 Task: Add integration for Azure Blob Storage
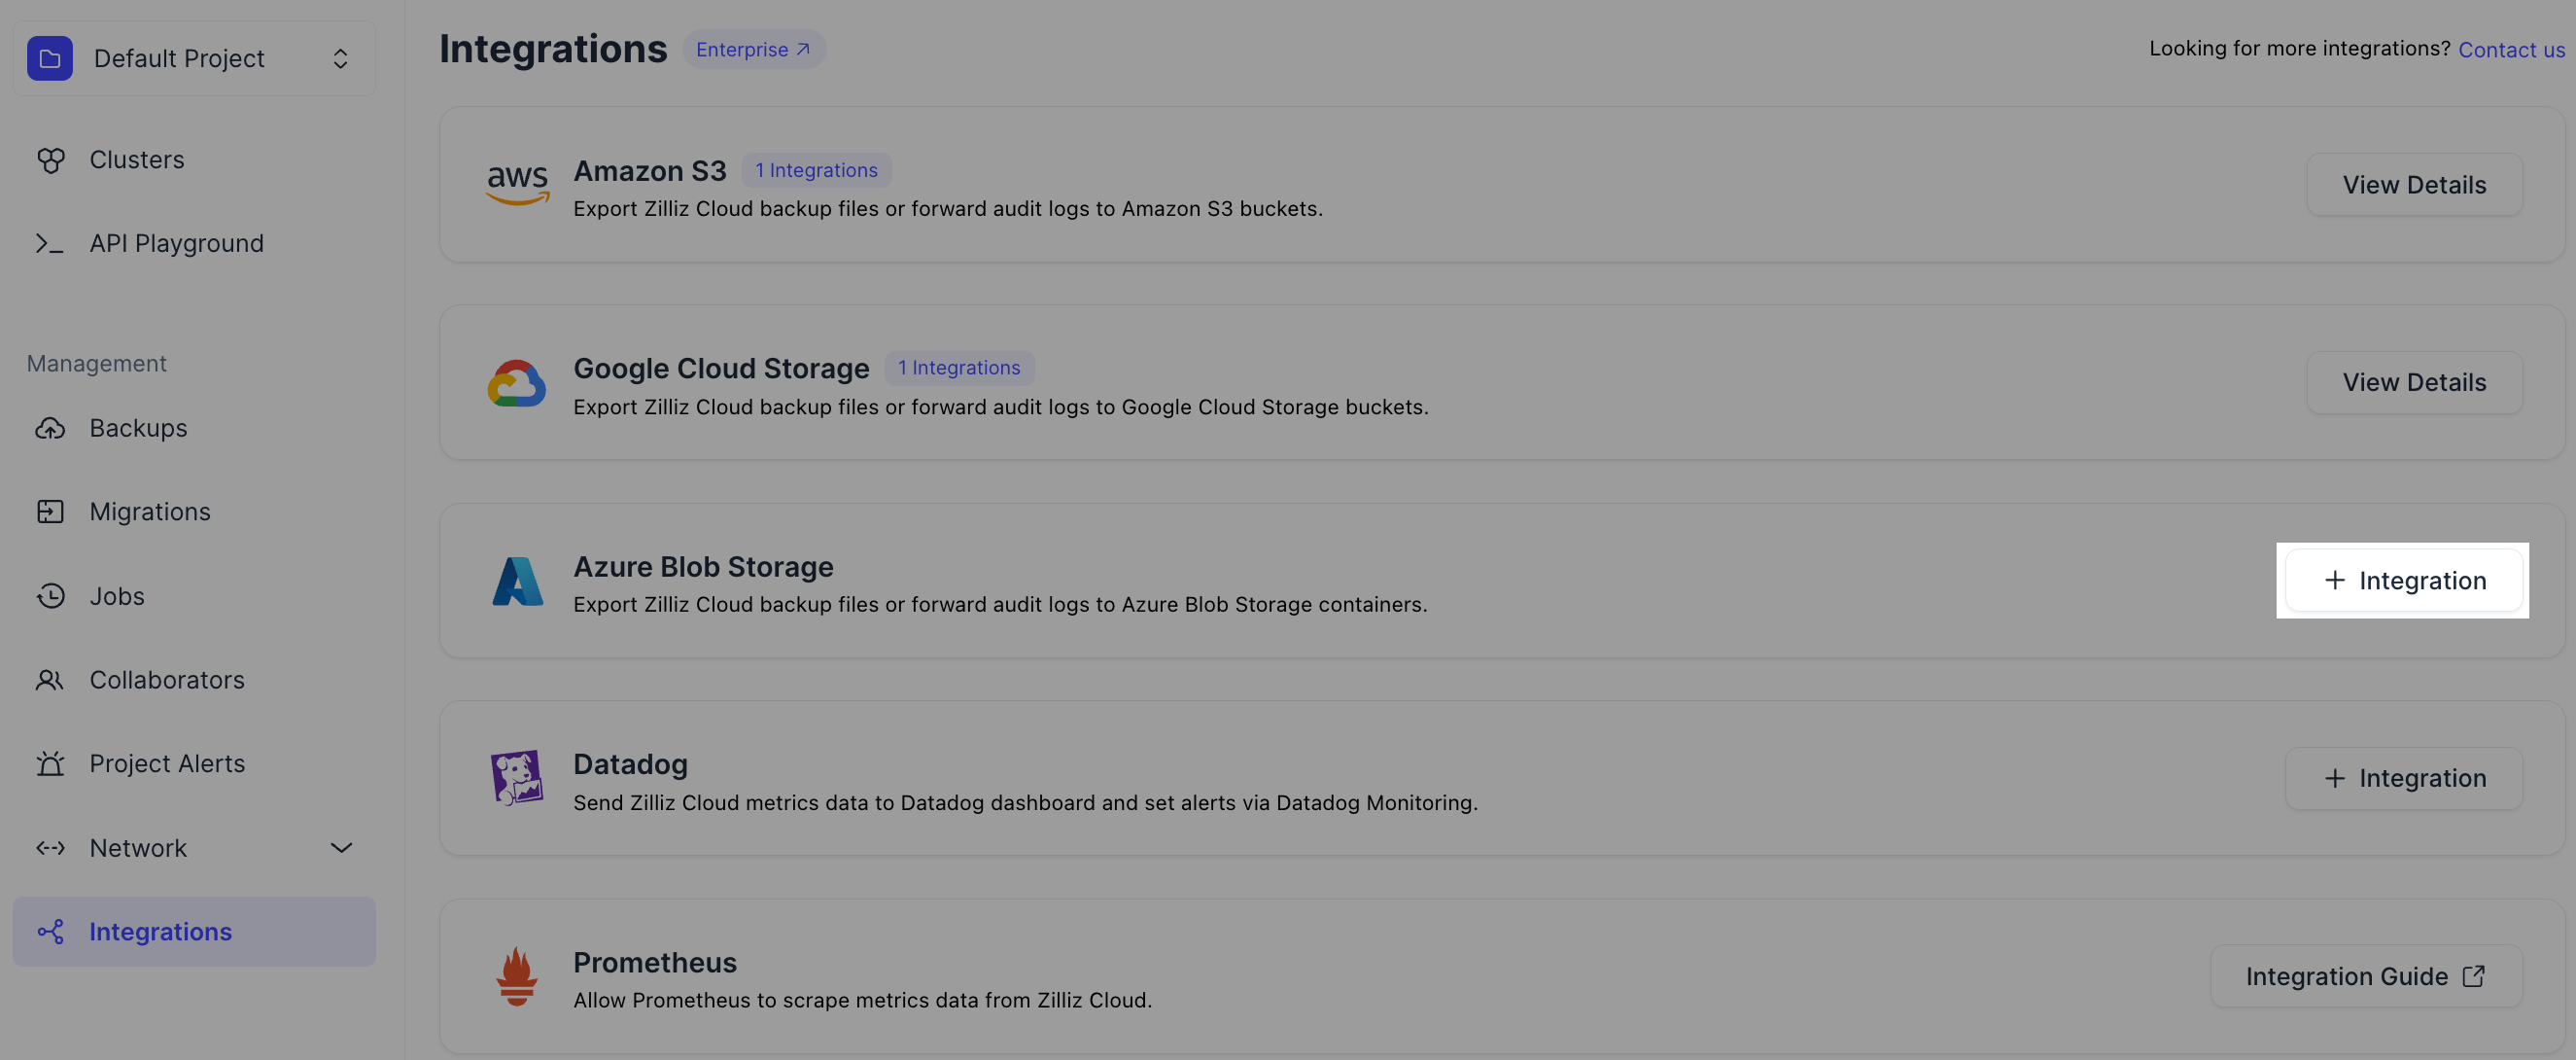point(2403,580)
